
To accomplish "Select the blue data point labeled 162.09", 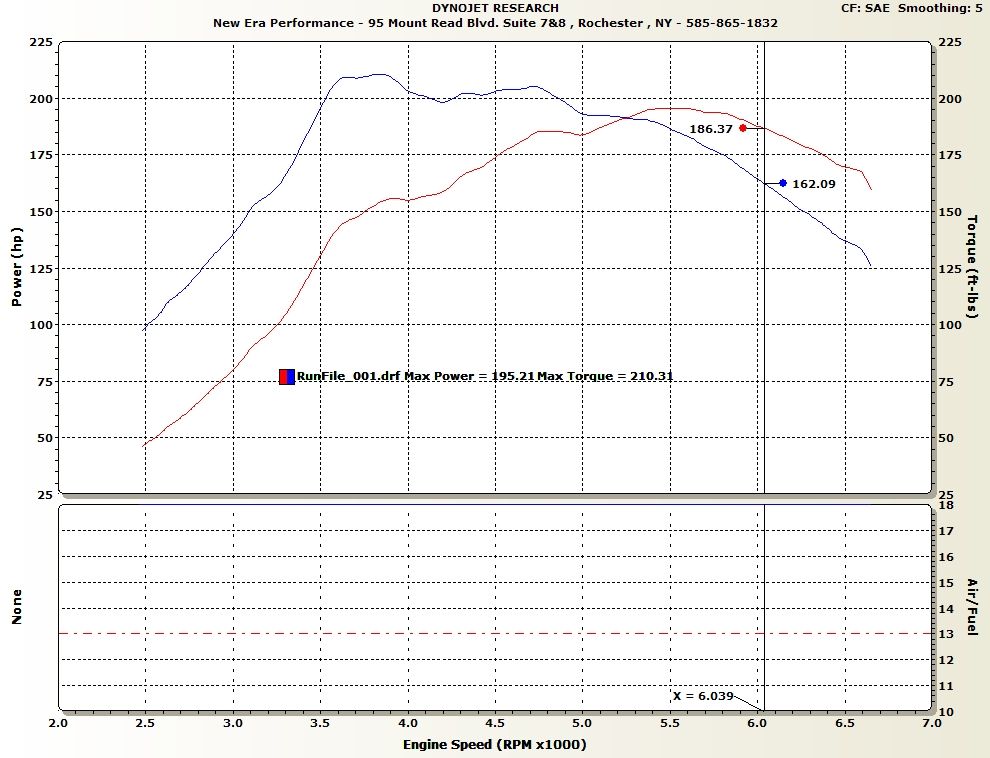I will 782,181.
